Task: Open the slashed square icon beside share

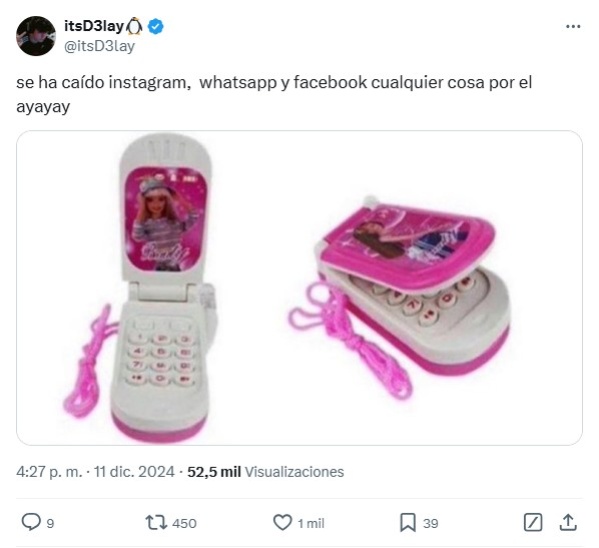Action: pyautogui.click(x=533, y=522)
